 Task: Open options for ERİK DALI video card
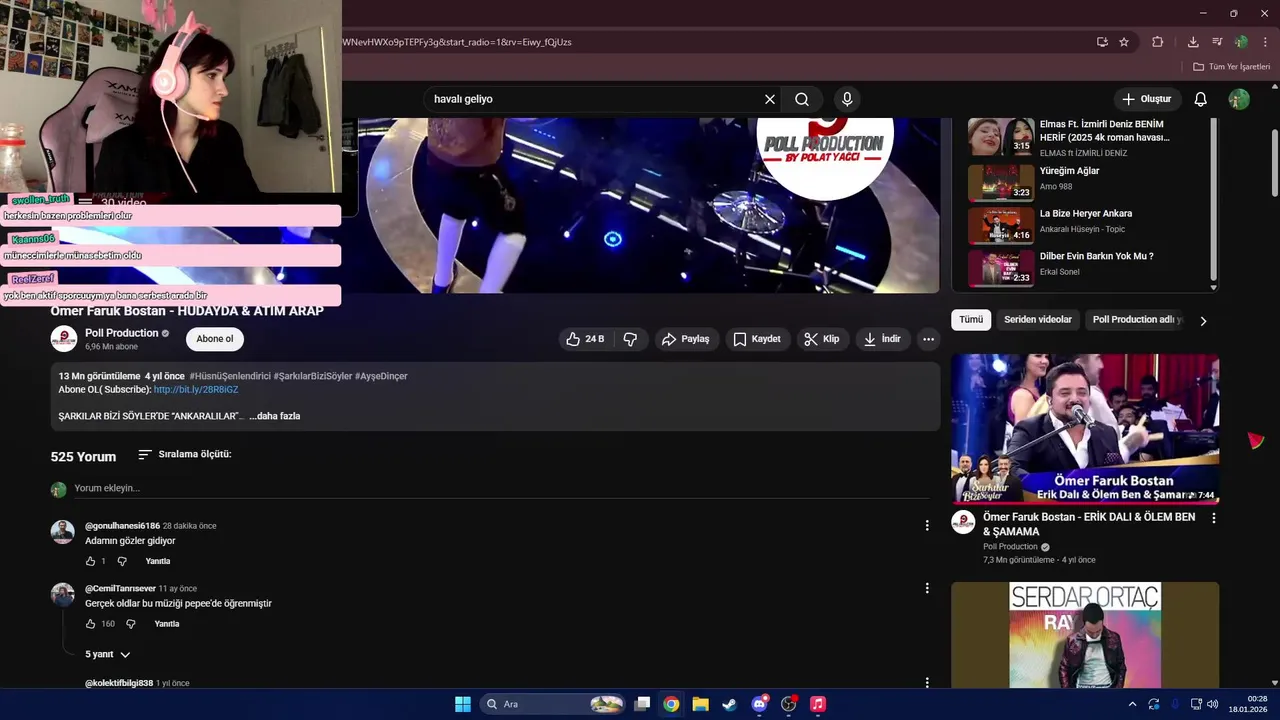pyautogui.click(x=1214, y=518)
